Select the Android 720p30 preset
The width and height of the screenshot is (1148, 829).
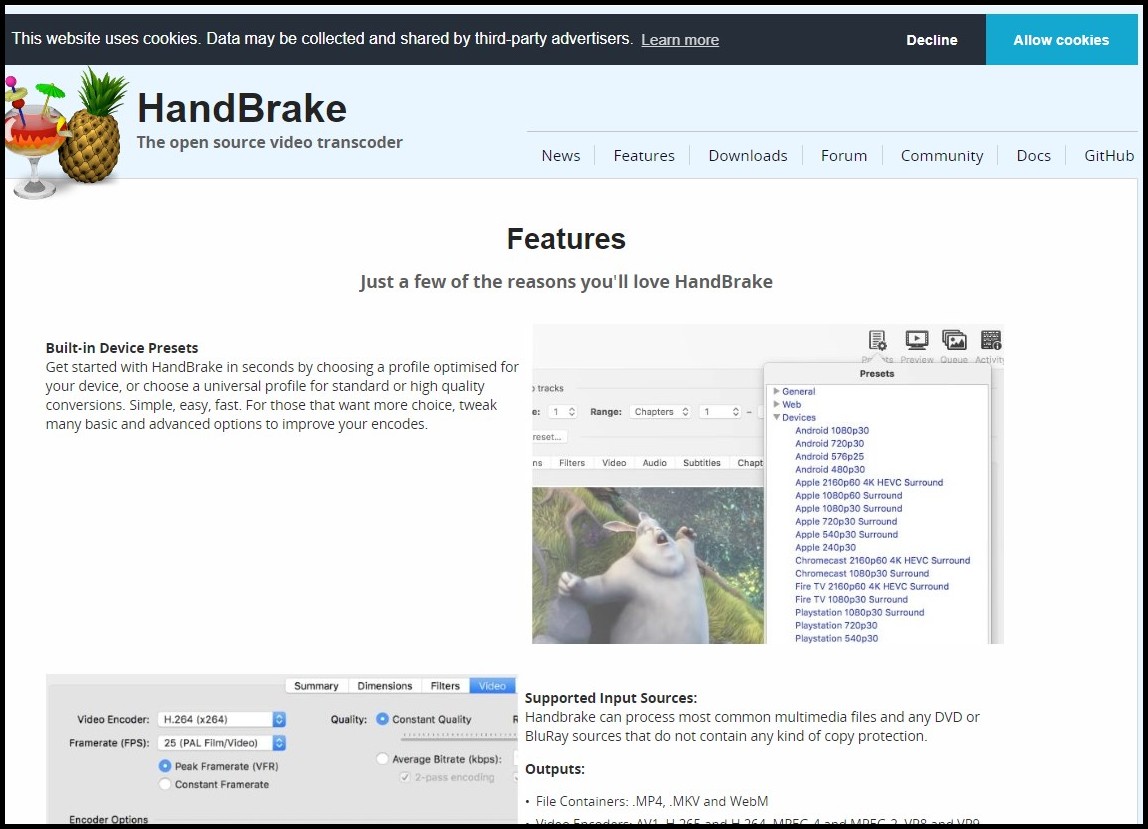(x=830, y=444)
